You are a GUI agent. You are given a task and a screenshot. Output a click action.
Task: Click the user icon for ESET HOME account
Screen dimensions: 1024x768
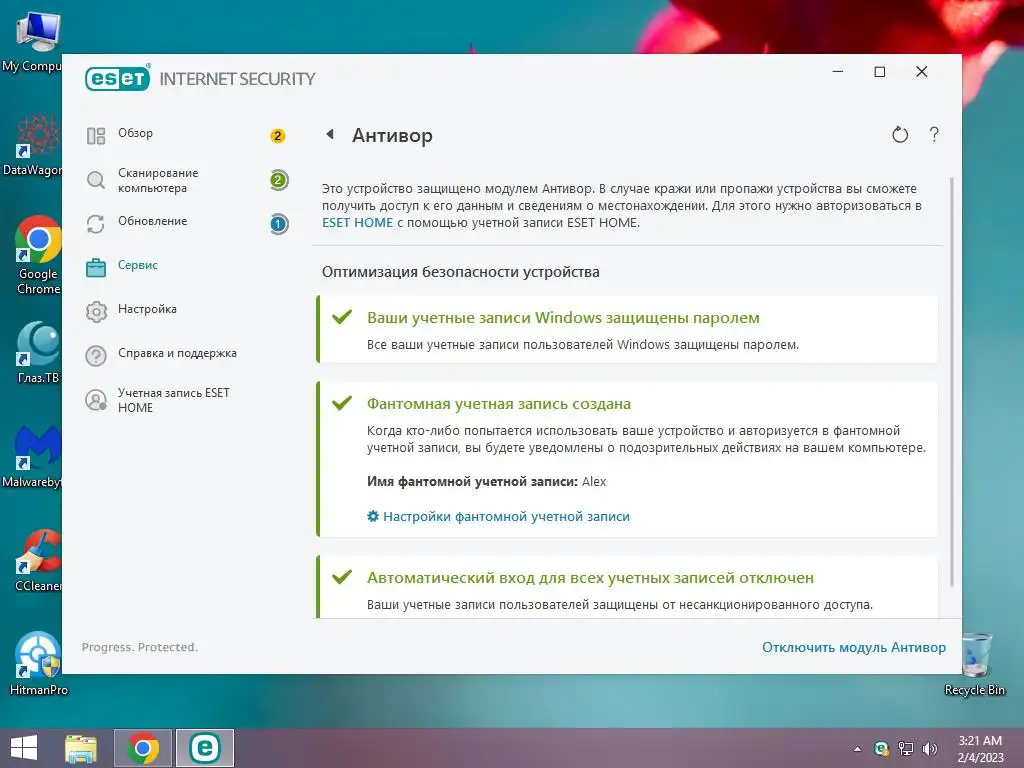[96, 400]
